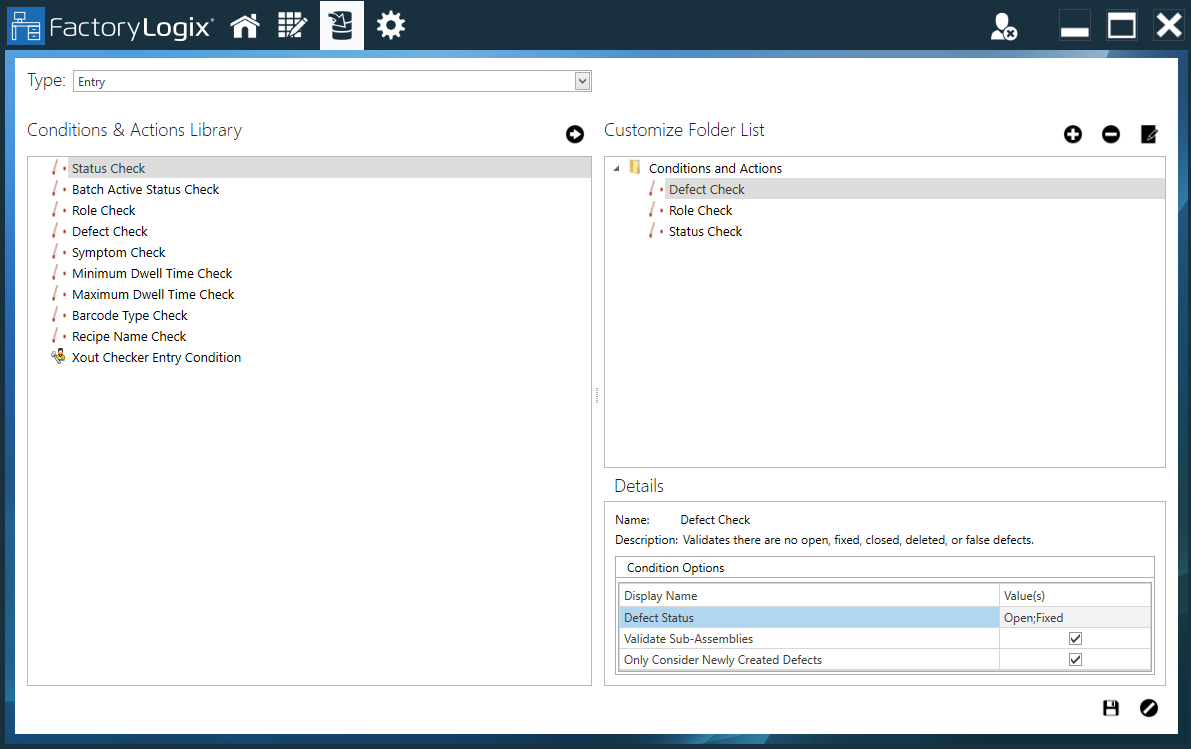
Task: Maximize the FactoryLogix window
Action: click(x=1121, y=26)
